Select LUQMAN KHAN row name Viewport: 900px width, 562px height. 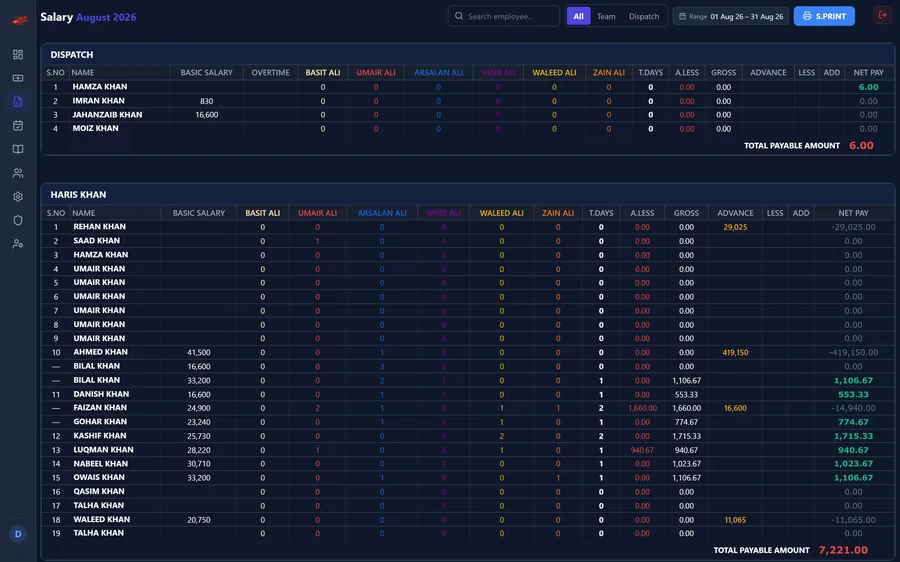click(103, 449)
